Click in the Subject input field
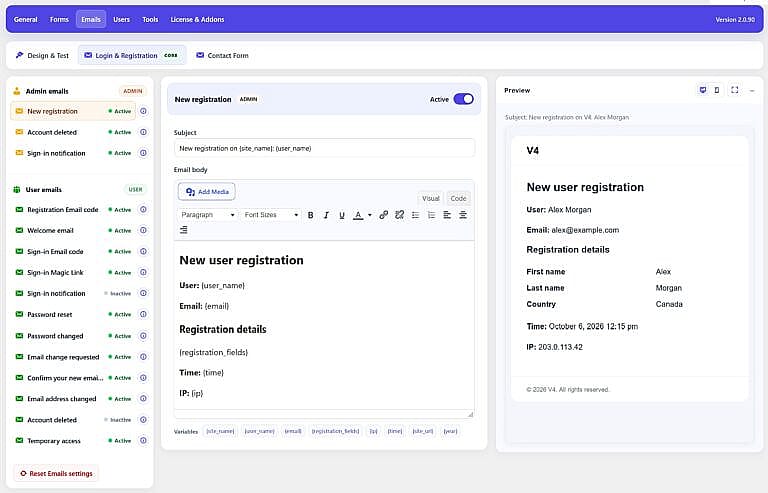768x493 pixels. [x=324, y=148]
